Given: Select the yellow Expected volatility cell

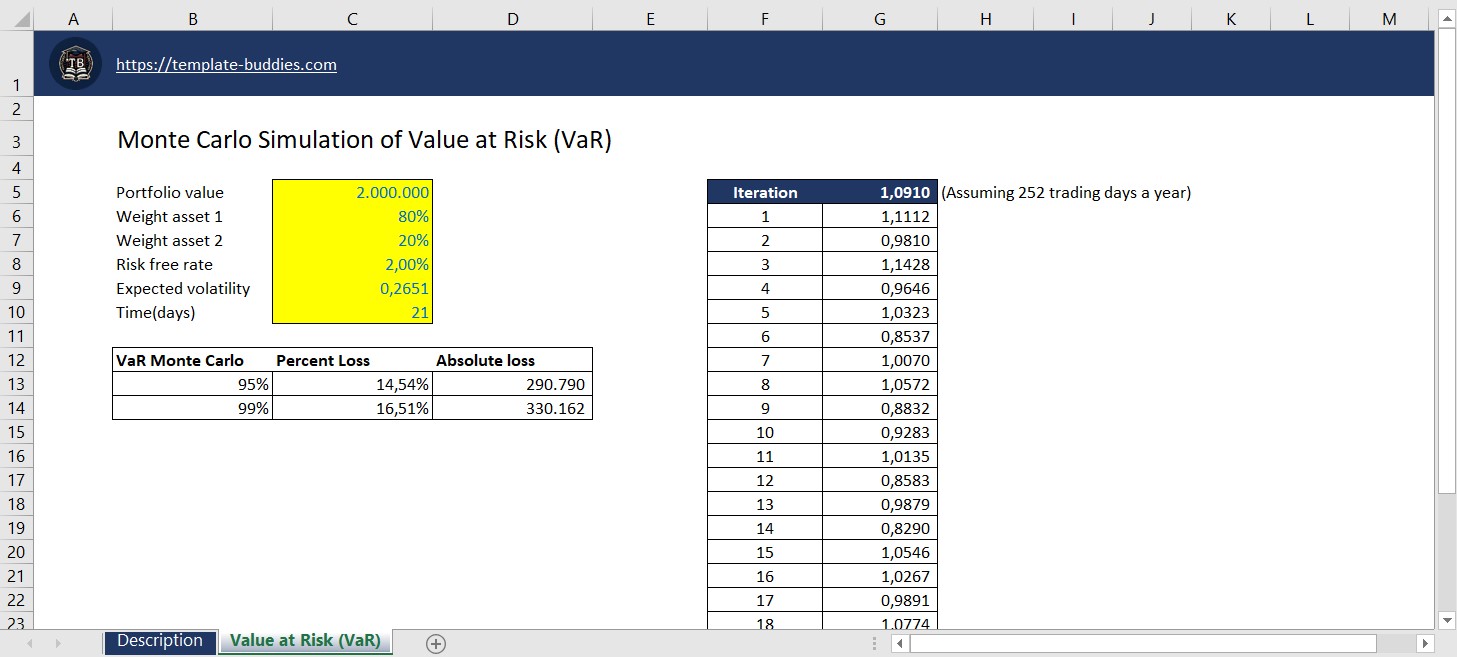Looking at the screenshot, I should pyautogui.click(x=352, y=288).
